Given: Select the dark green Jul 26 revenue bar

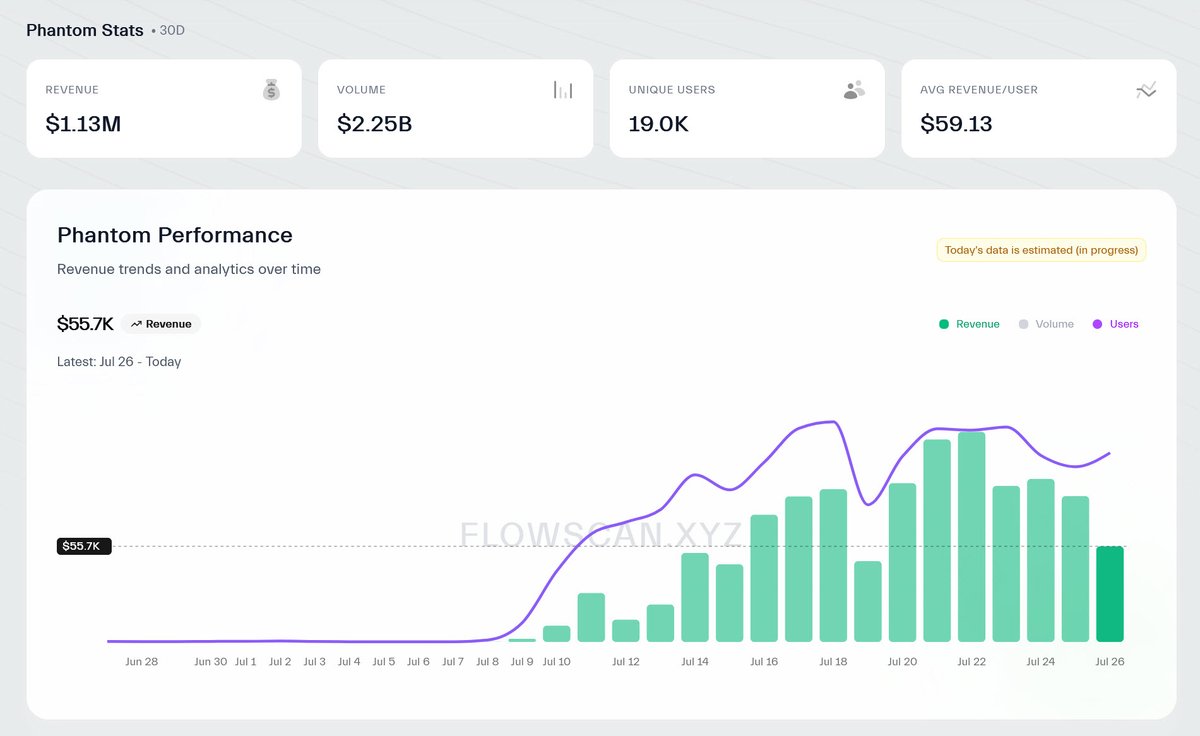Looking at the screenshot, I should tap(1110, 594).
